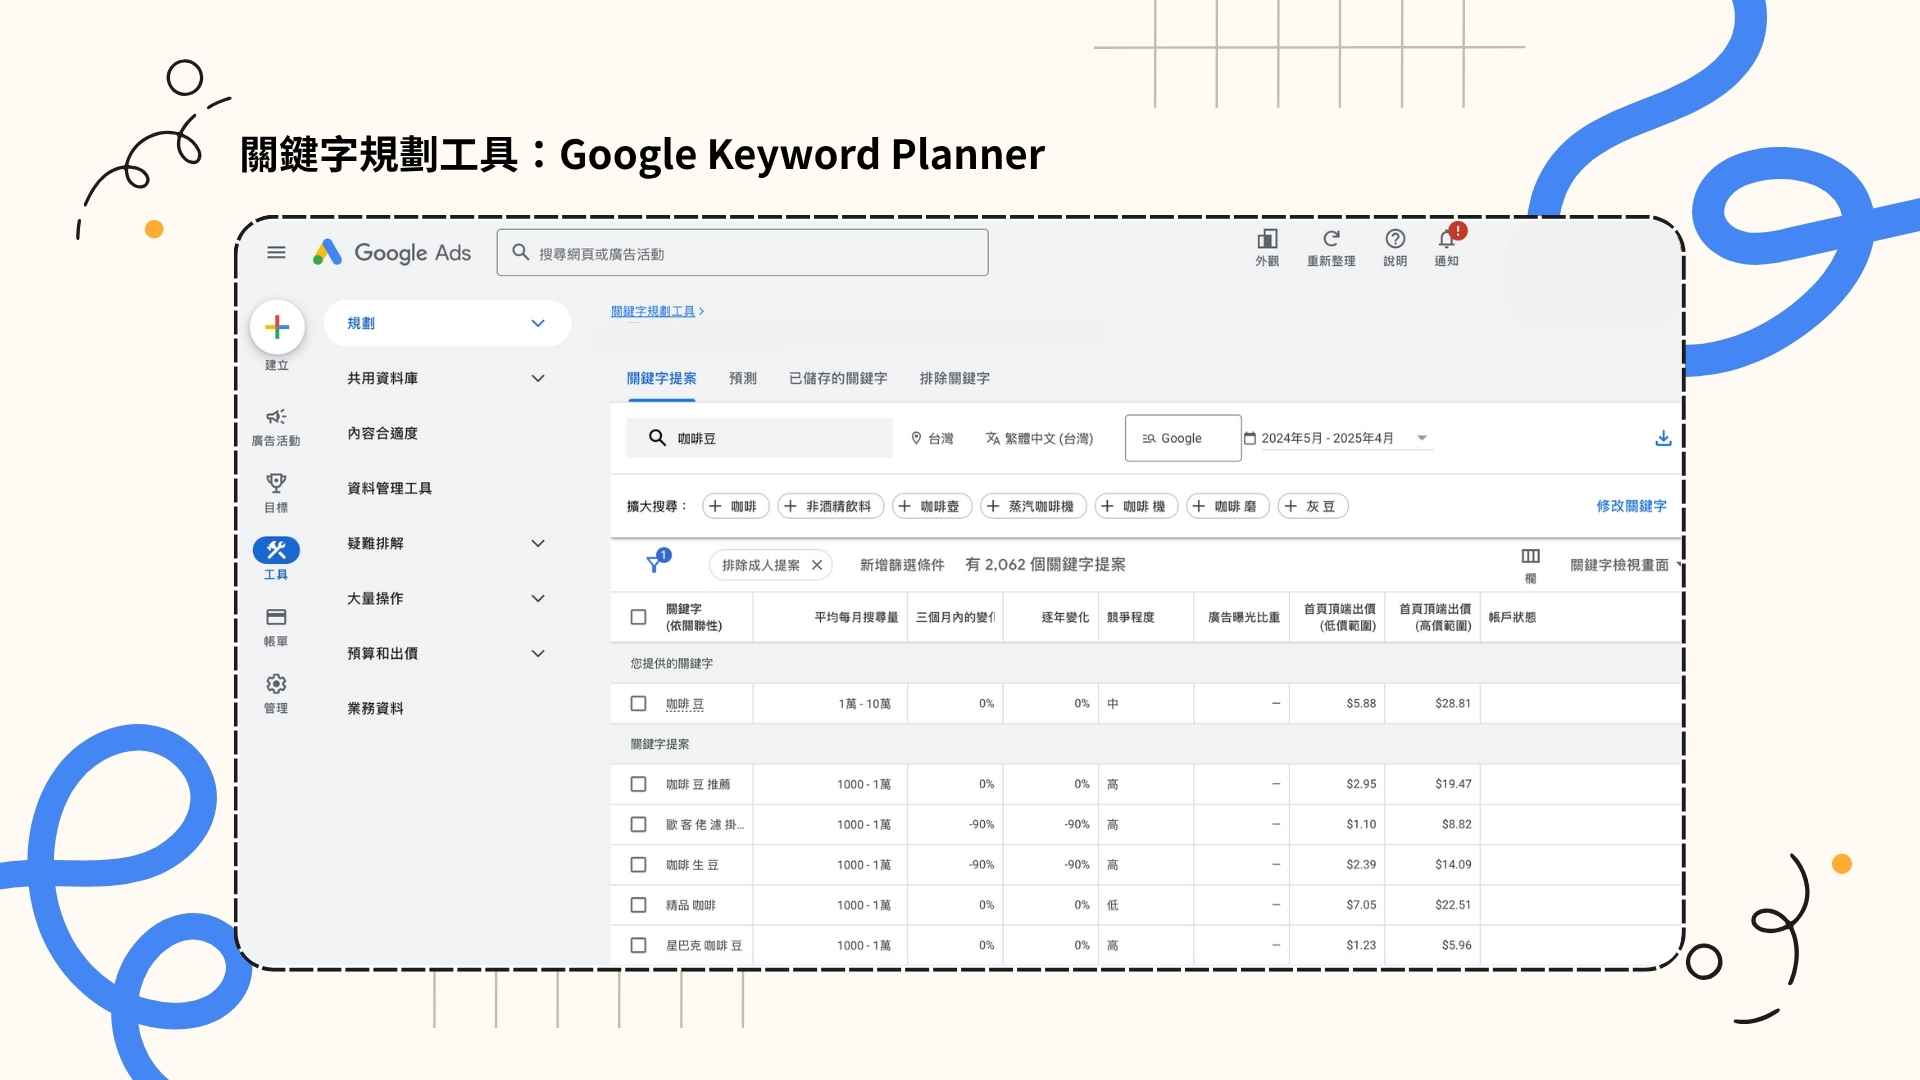Add 咖啡壺 to broaden search

point(932,506)
